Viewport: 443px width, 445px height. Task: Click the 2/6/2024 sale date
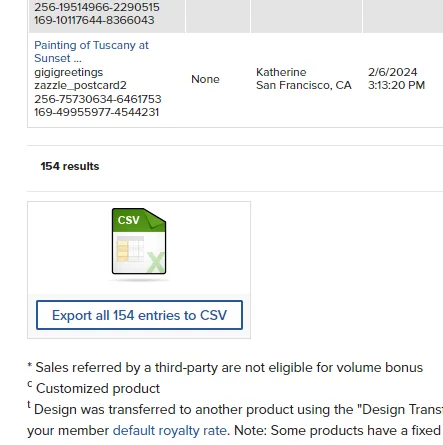tap(392, 72)
